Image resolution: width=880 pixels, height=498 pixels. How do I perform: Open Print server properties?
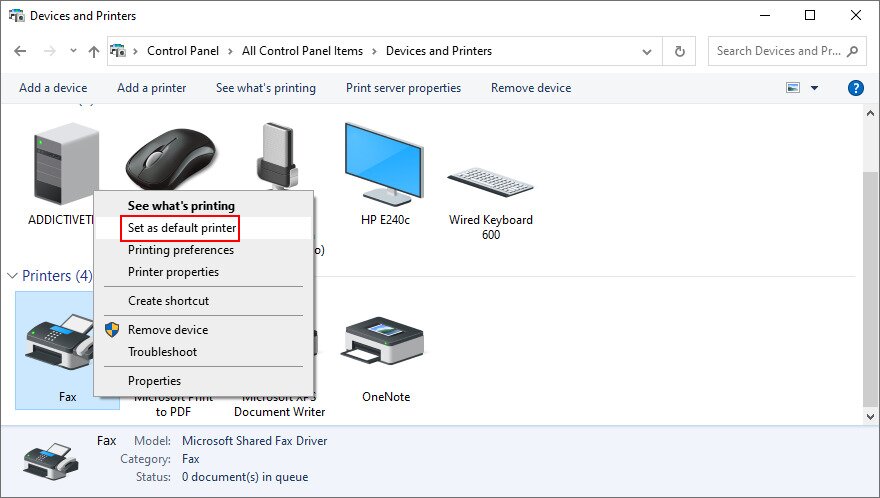click(404, 88)
